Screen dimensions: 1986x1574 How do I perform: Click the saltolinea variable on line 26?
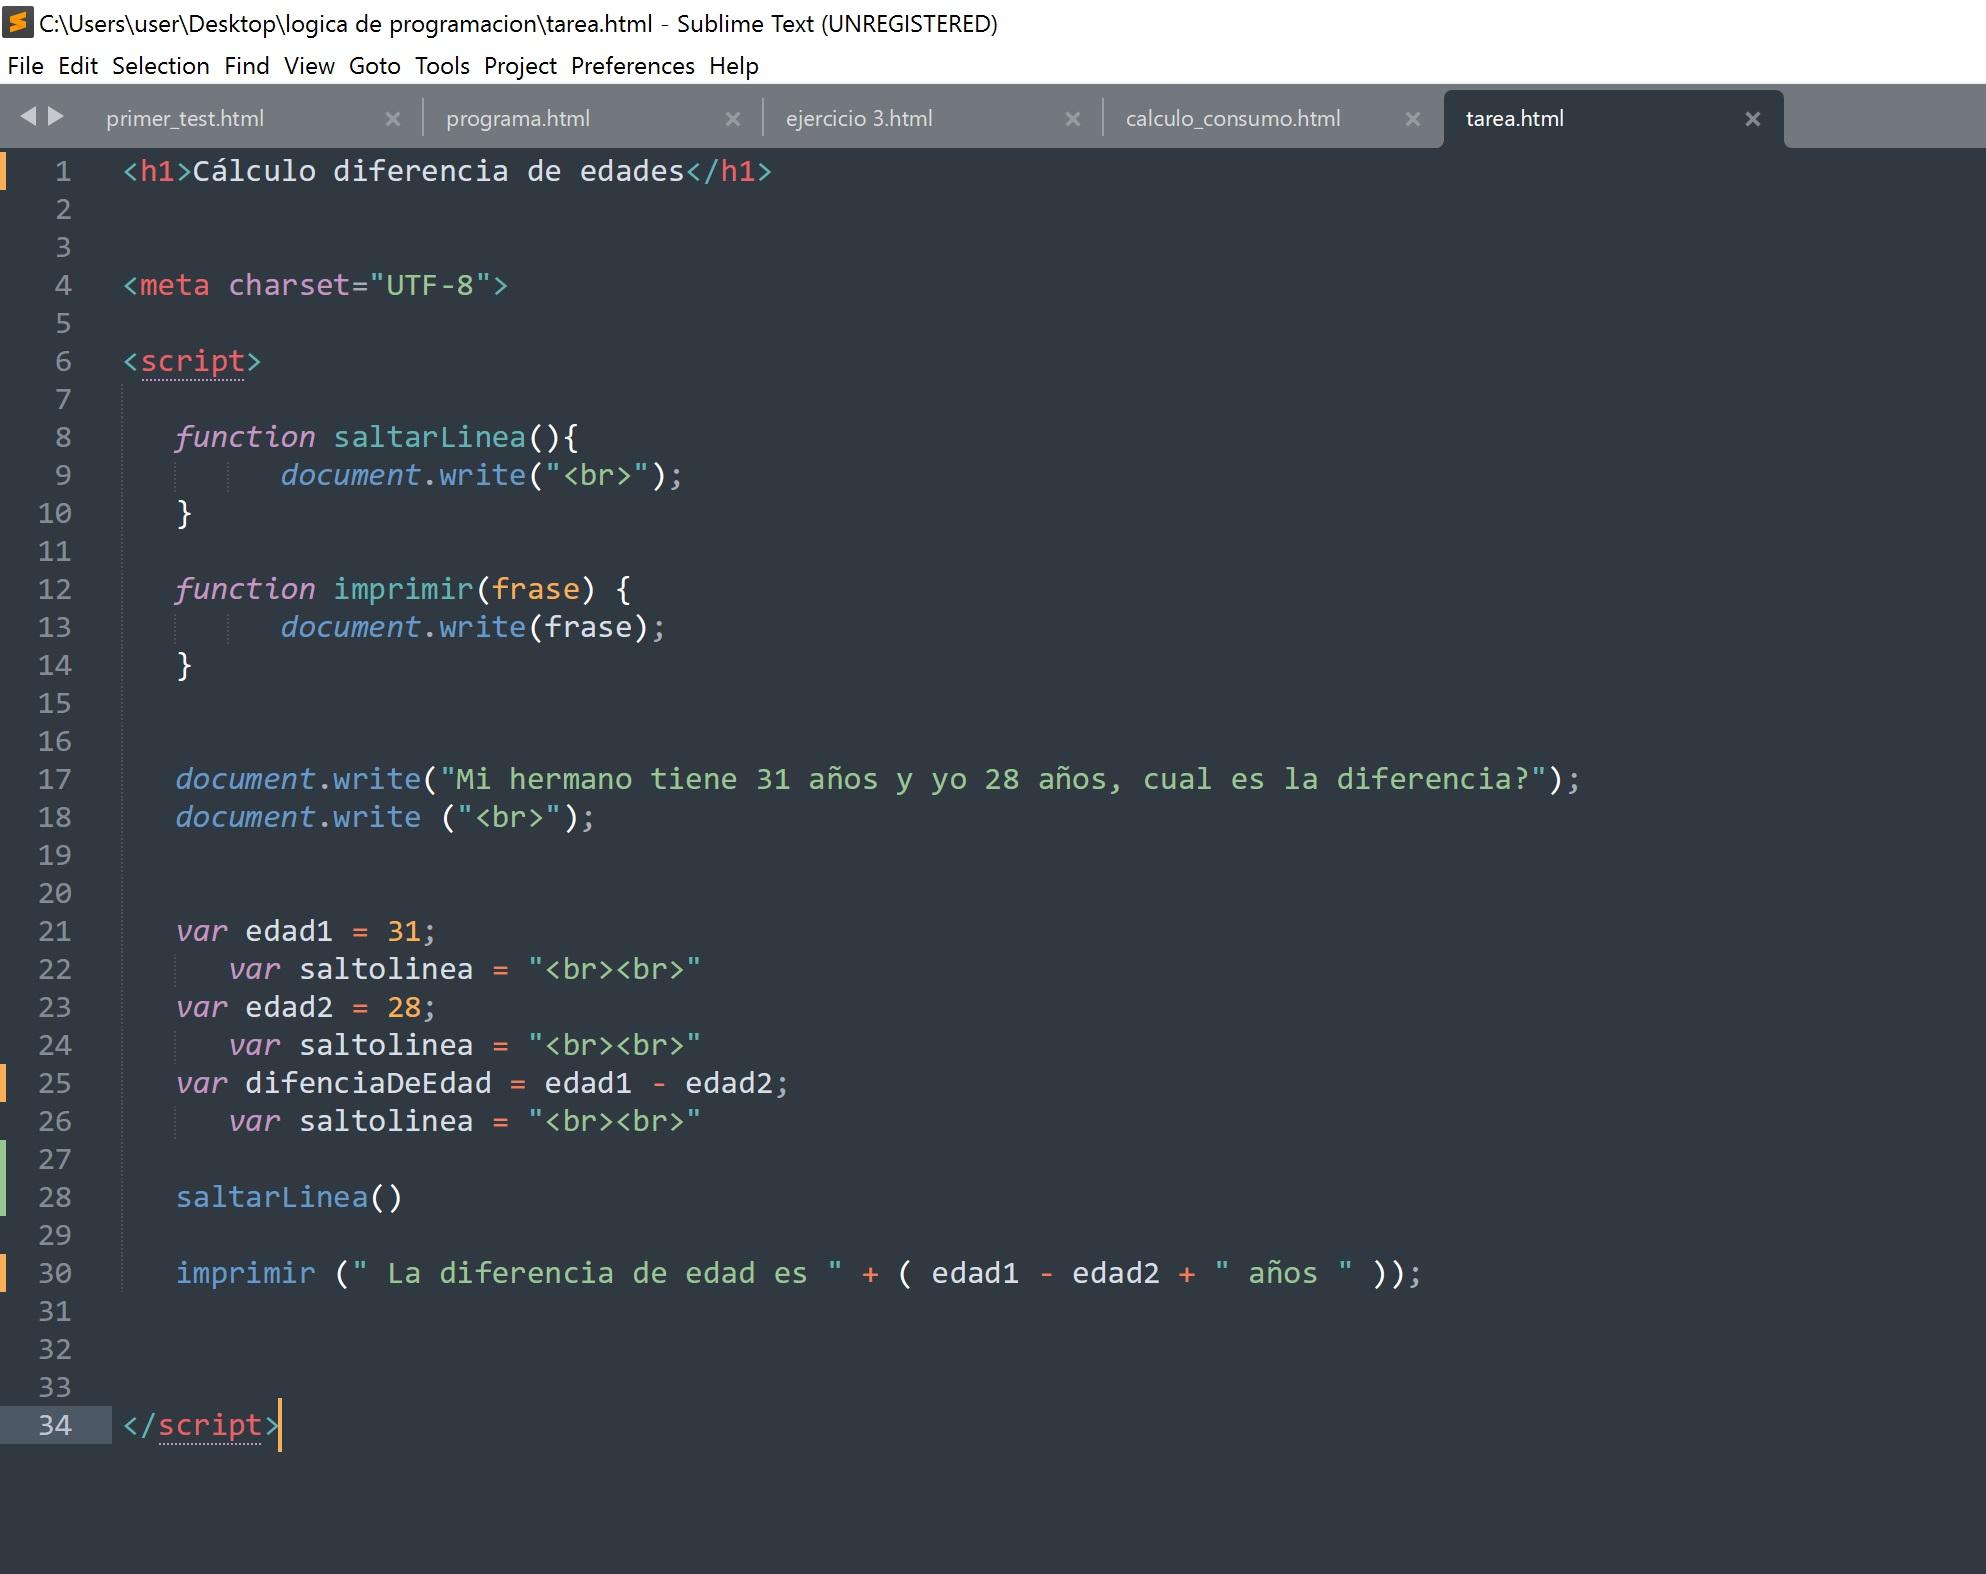click(x=386, y=1121)
